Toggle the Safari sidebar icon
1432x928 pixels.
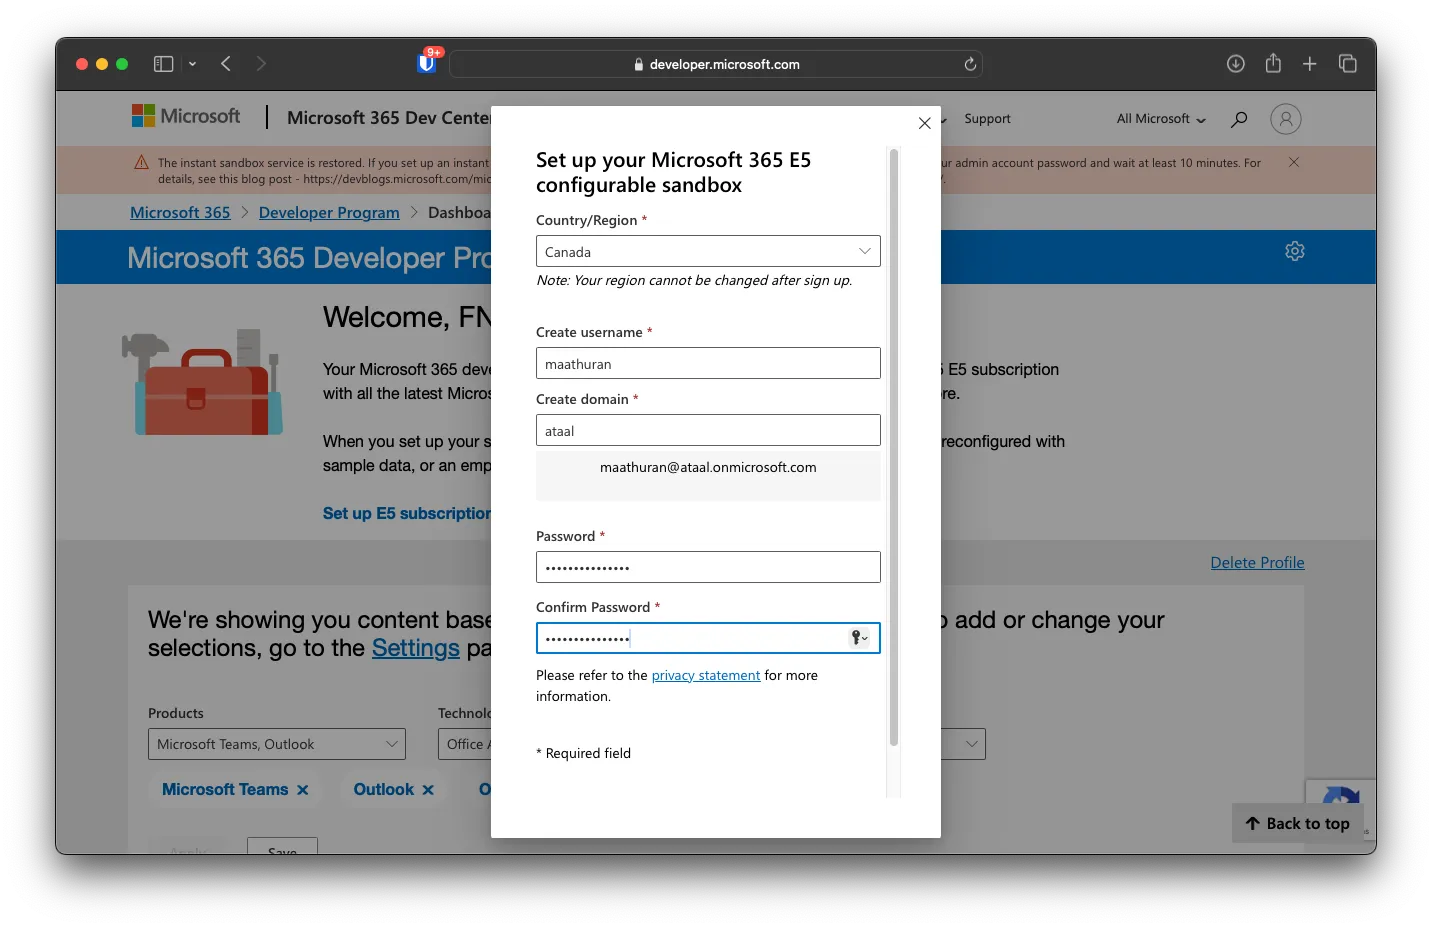click(x=163, y=64)
